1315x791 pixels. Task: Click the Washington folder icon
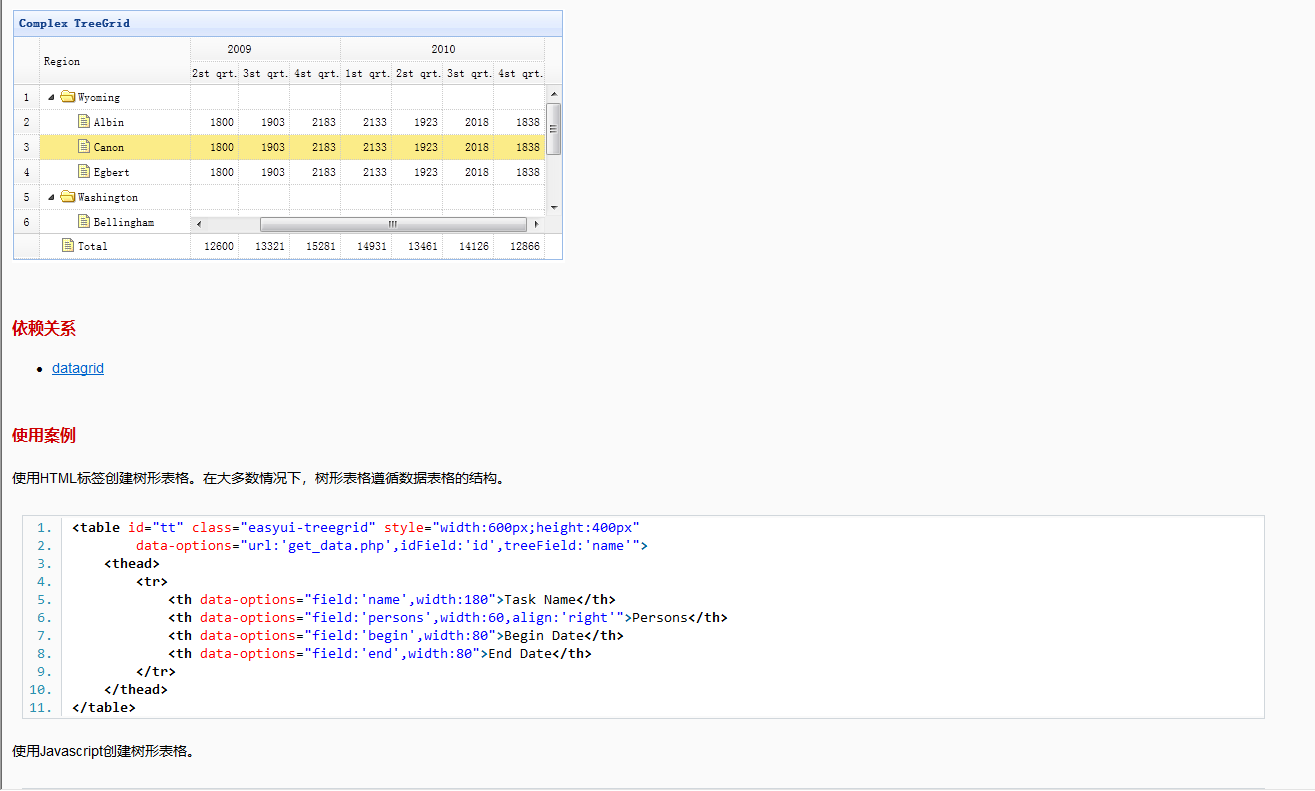(x=68, y=197)
